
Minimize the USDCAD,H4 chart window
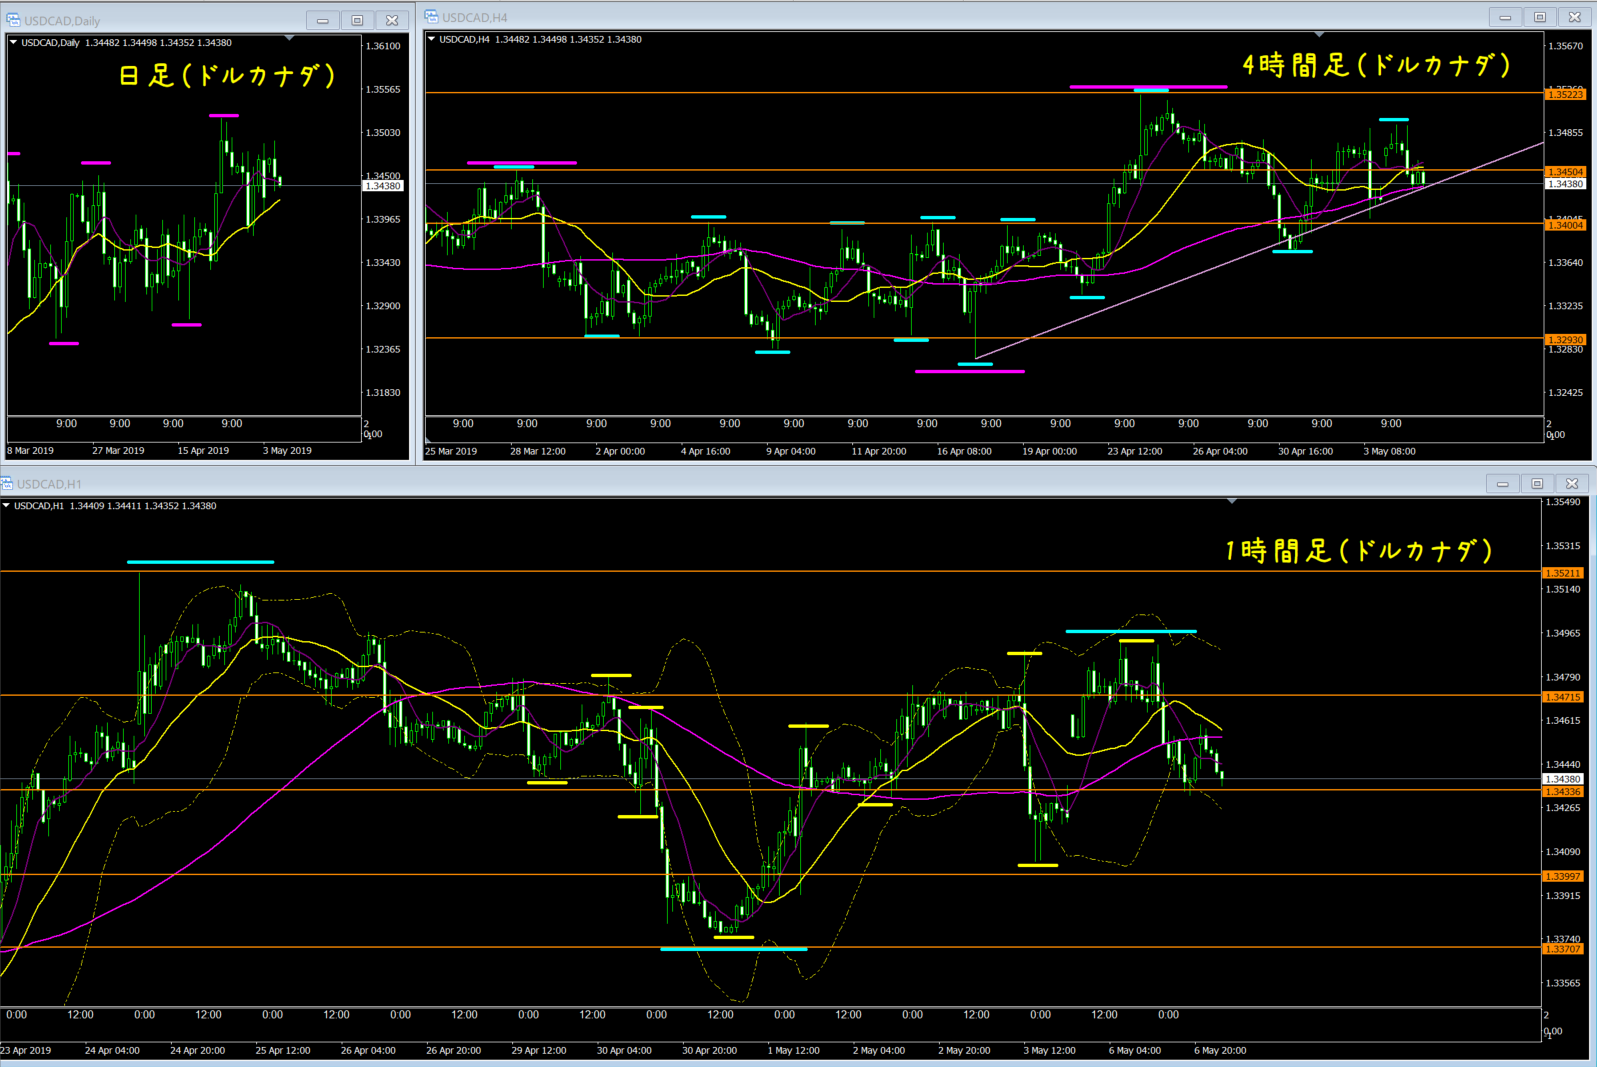pos(1505,17)
